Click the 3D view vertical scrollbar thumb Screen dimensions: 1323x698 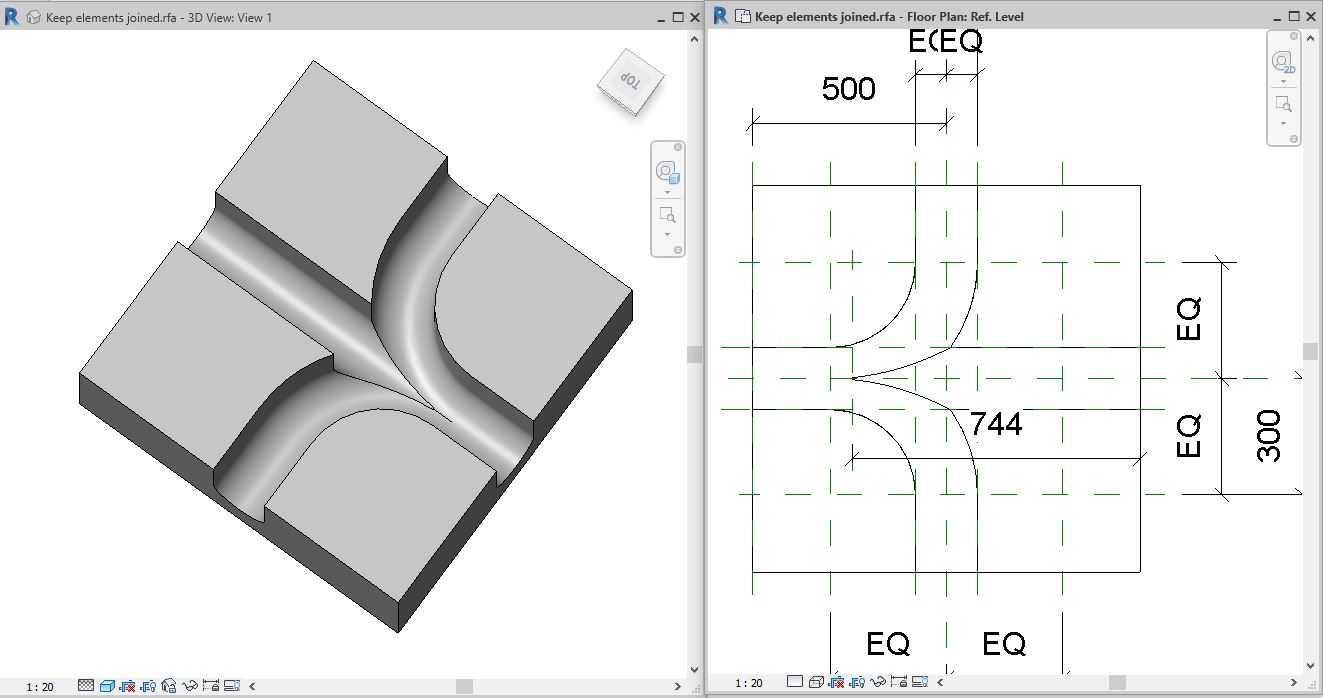click(695, 354)
